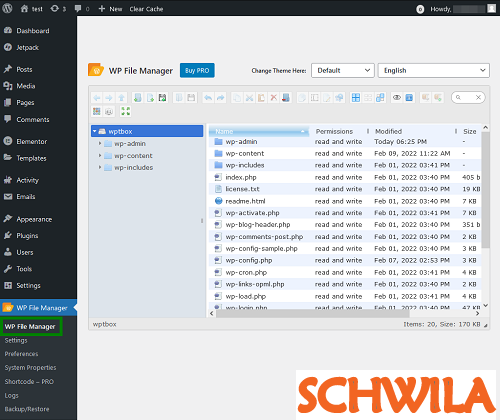Click the New button in admin bar
Viewport: 500px width, 420px height.
(x=111, y=9)
